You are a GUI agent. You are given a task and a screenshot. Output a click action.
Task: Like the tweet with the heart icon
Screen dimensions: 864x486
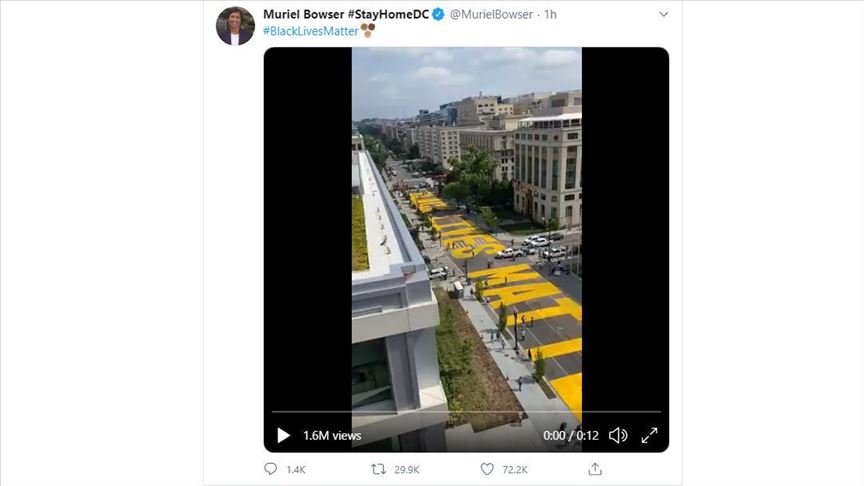pos(487,469)
